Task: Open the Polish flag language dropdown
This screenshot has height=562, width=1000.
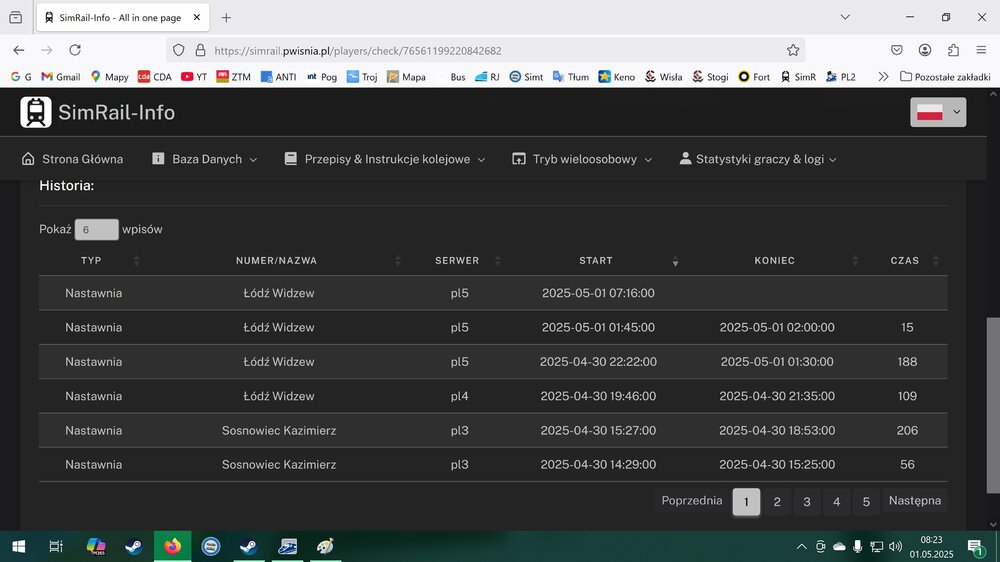Action: coord(938,112)
